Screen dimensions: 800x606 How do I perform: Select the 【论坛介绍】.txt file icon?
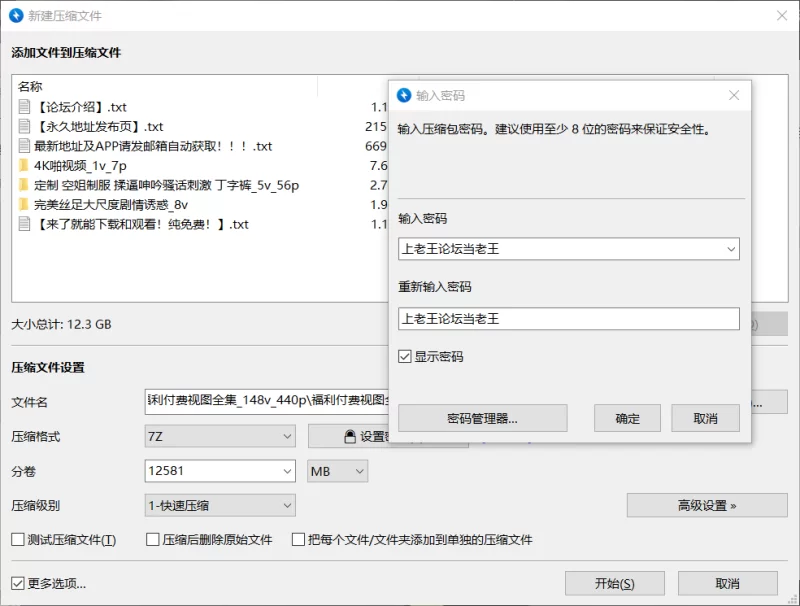tap(24, 107)
